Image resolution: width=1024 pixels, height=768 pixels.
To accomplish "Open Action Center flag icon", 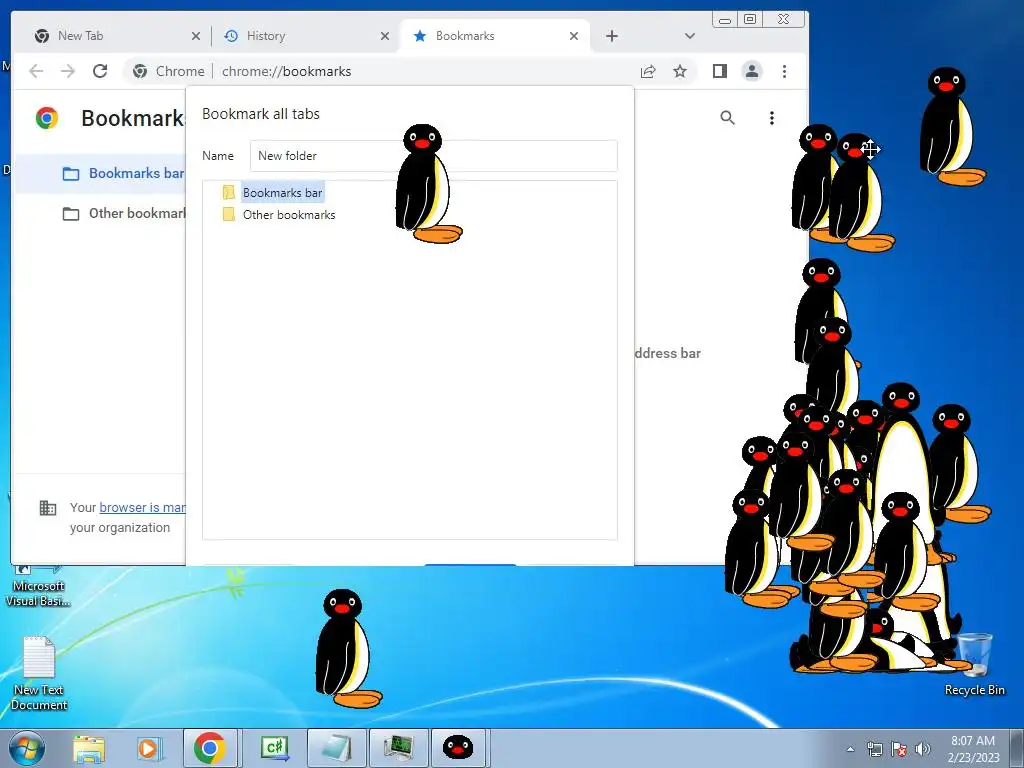I will (x=899, y=749).
